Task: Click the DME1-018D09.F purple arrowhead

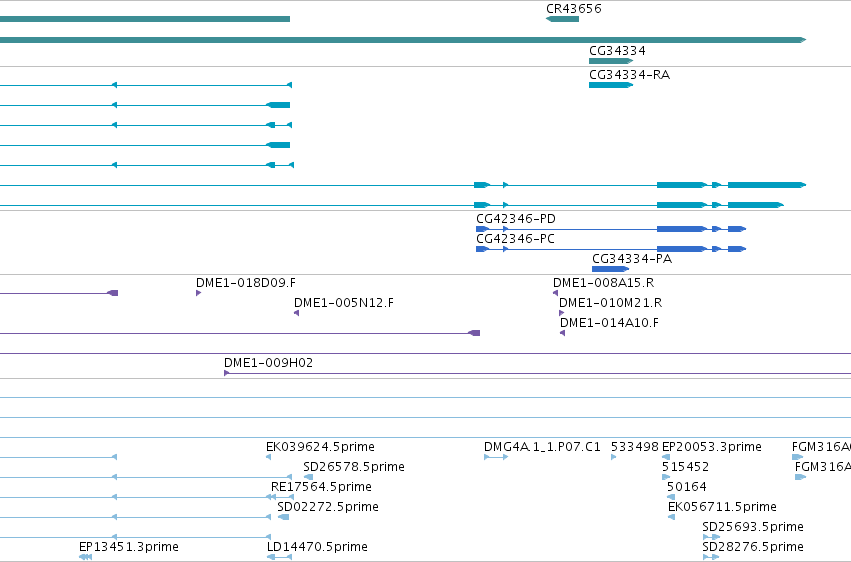Action: point(199,293)
